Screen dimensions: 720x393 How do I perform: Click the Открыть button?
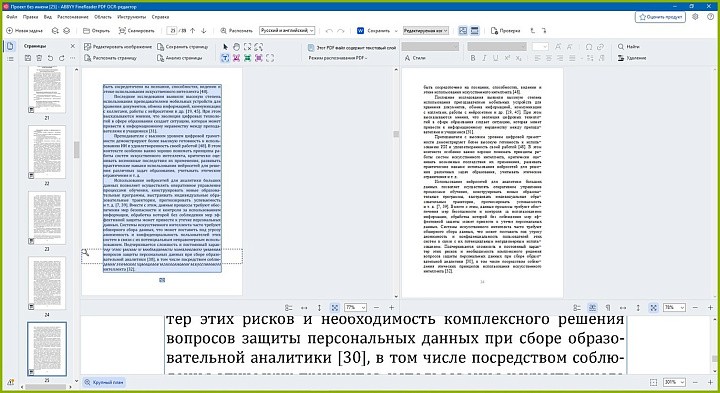click(96, 31)
